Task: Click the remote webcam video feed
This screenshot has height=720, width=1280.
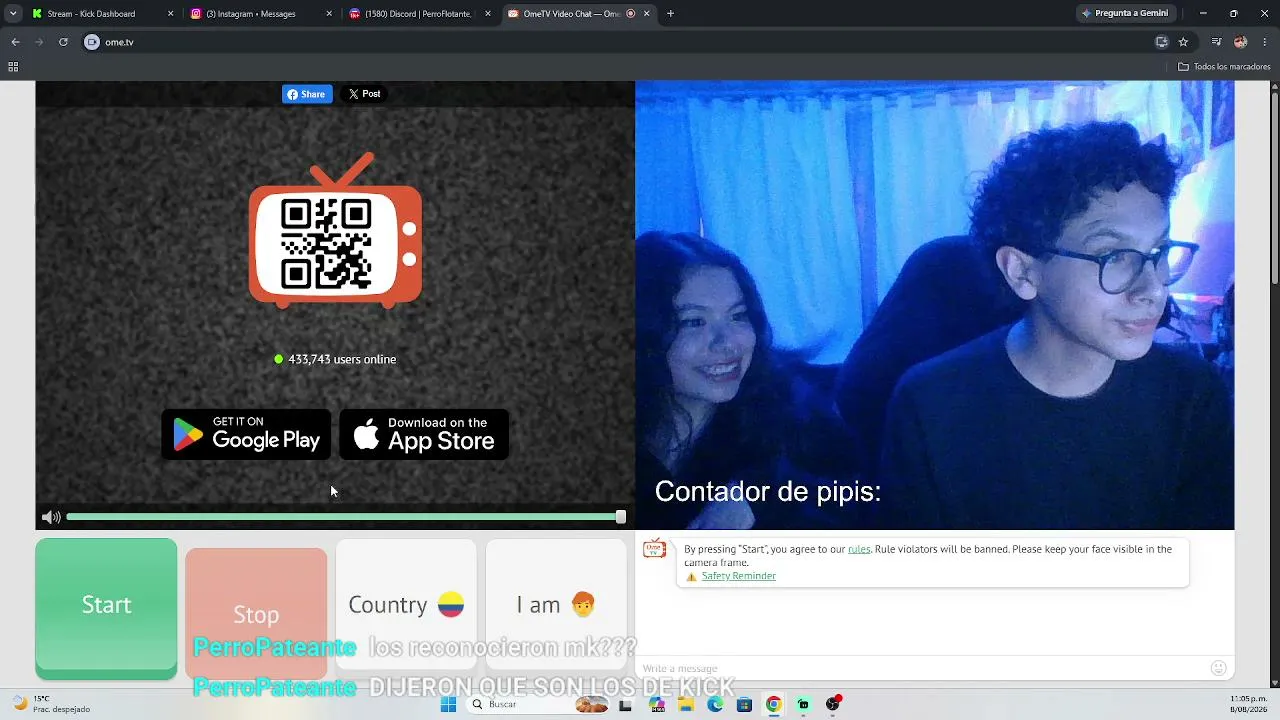Action: [x=935, y=305]
